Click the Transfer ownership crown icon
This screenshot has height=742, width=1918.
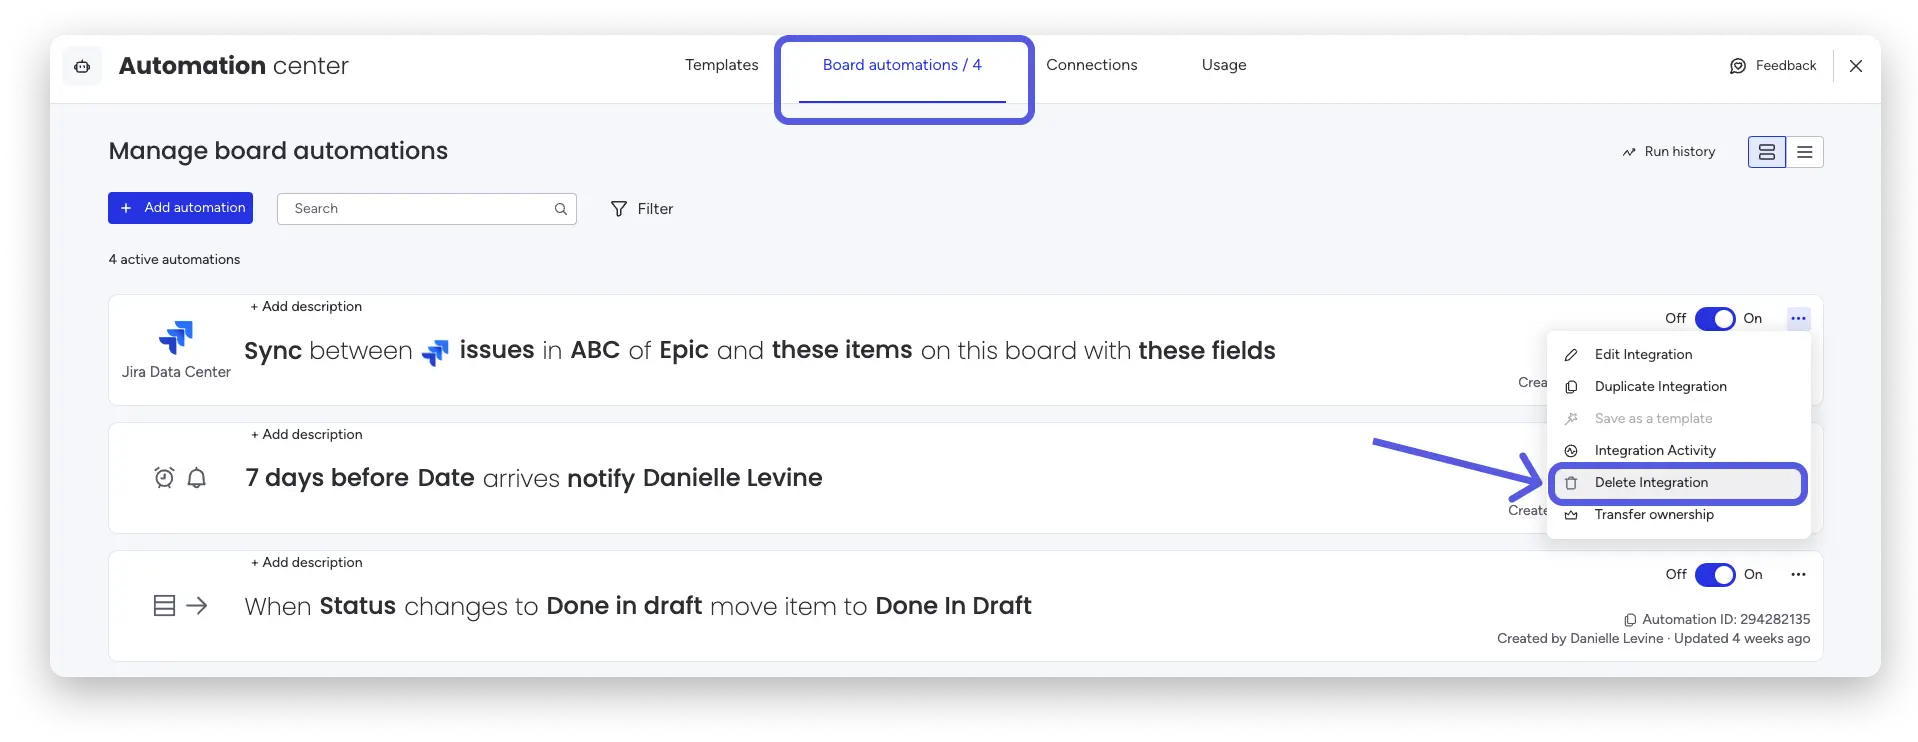pos(1571,515)
